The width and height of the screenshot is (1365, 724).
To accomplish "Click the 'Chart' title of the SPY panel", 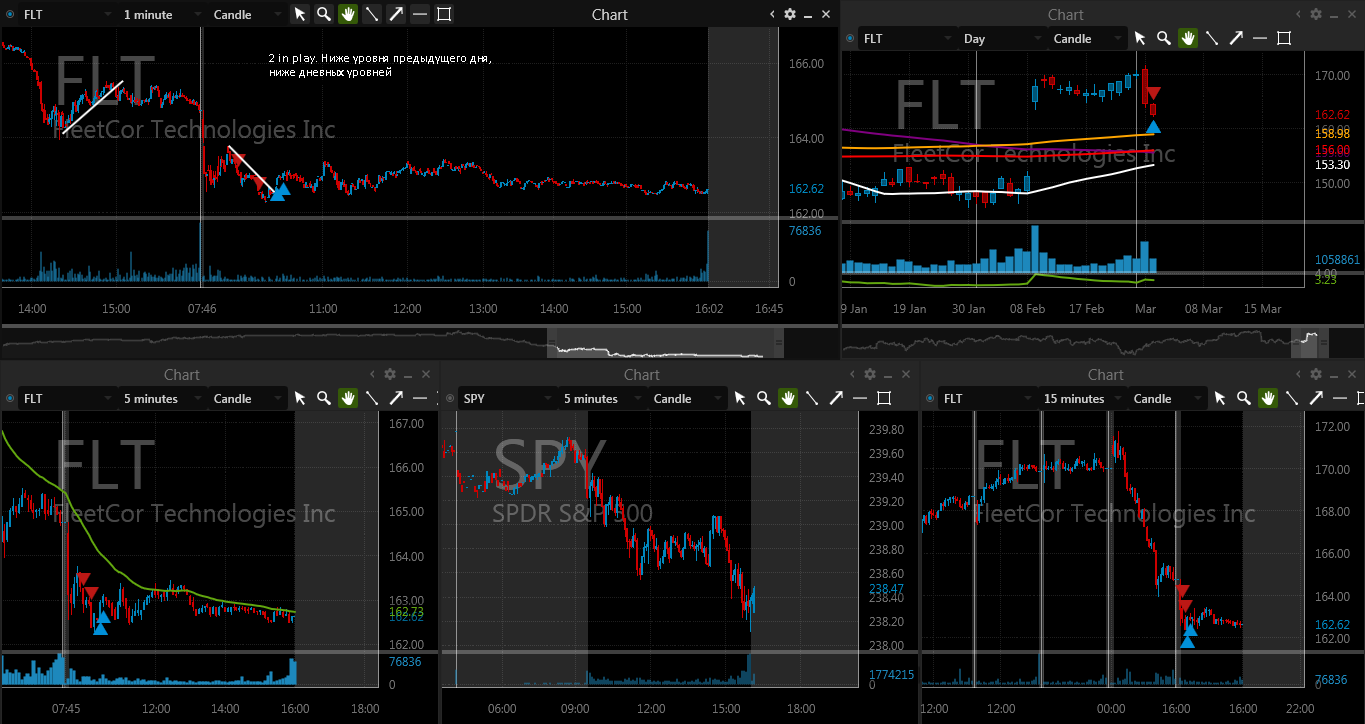I will [642, 374].
